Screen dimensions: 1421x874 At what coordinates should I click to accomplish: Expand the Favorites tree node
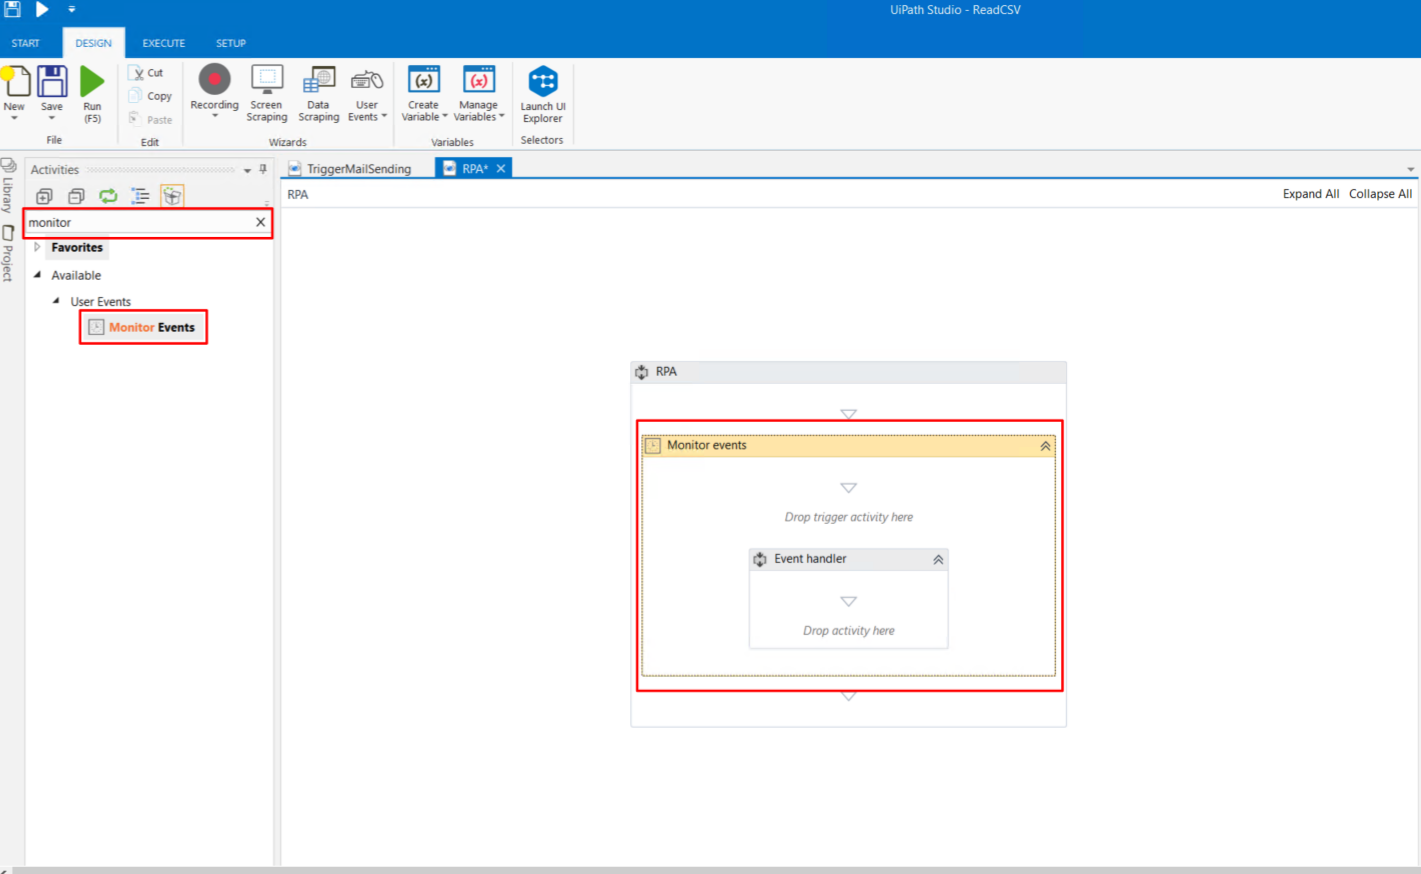37,247
